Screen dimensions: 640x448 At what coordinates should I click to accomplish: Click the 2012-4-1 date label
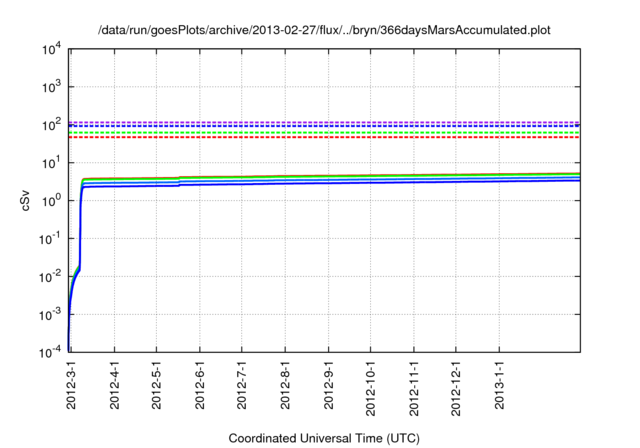pyautogui.click(x=115, y=385)
